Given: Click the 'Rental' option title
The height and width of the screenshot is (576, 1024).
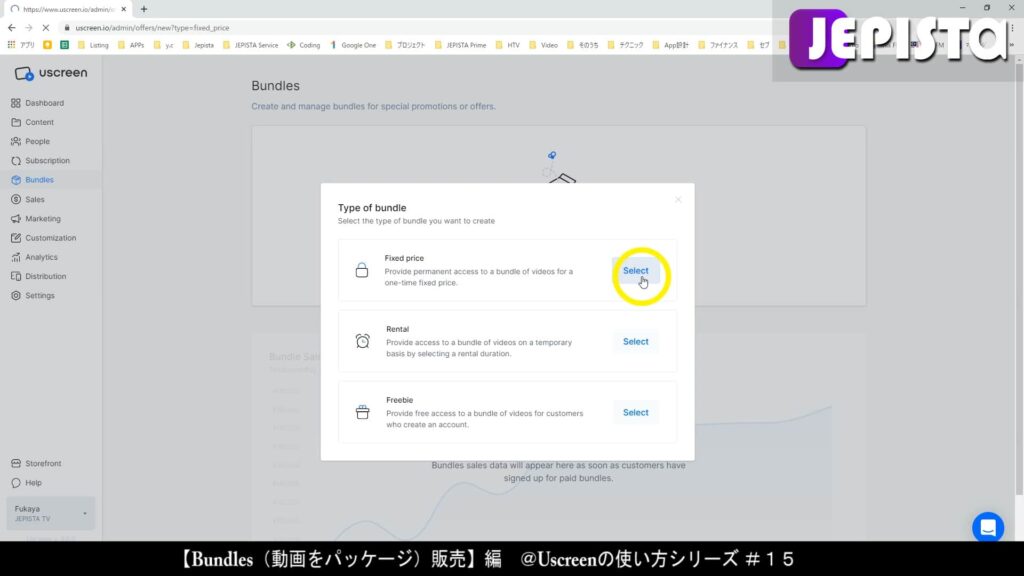Looking at the screenshot, I should (x=397, y=329).
